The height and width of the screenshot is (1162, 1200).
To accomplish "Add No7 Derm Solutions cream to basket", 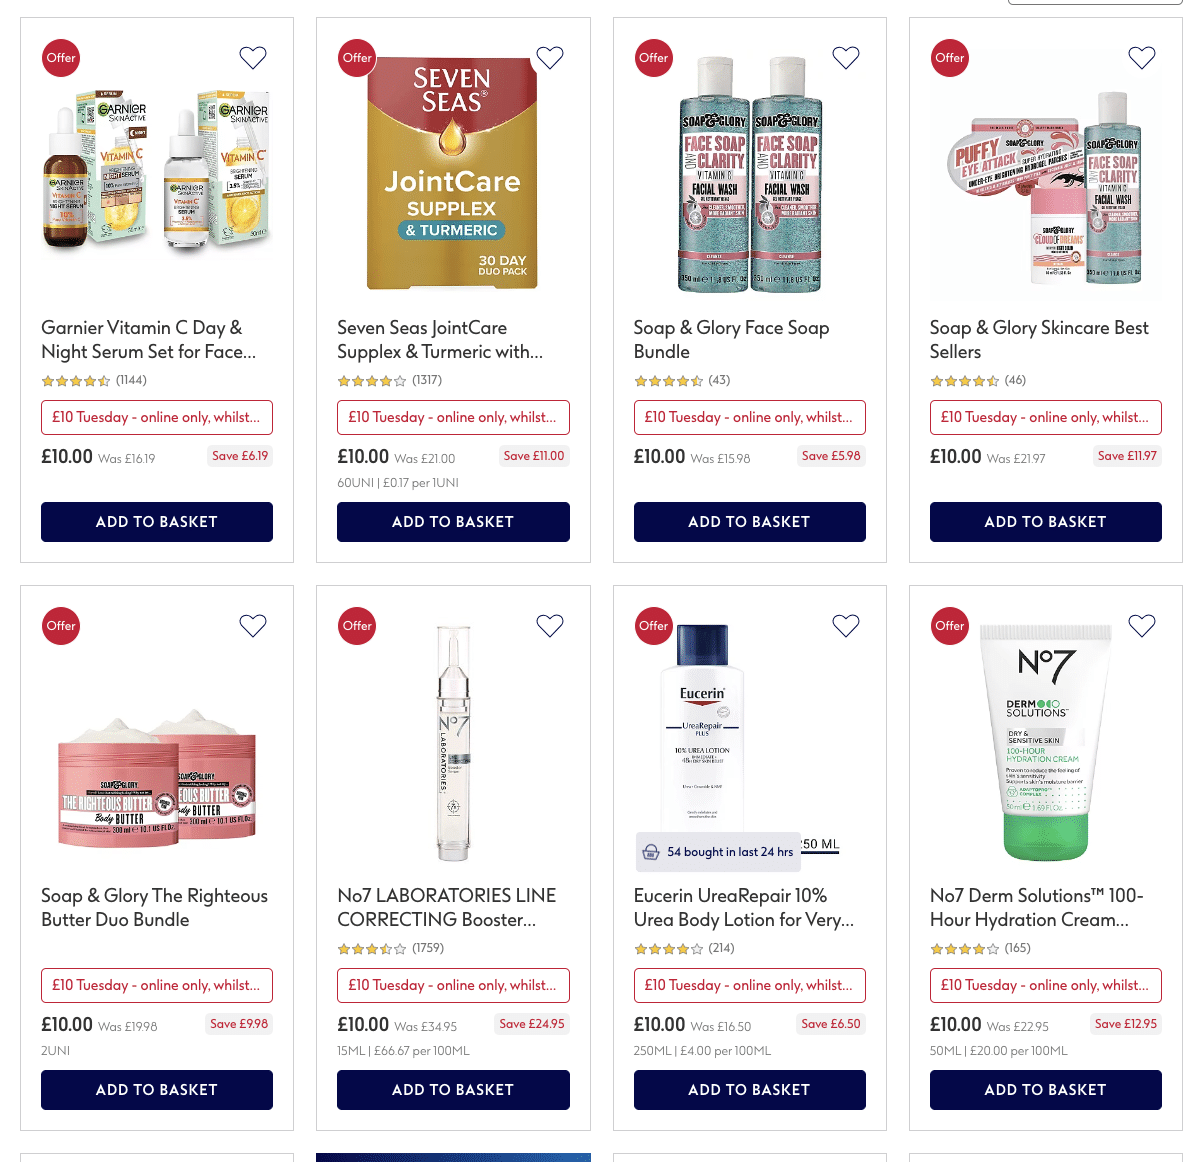I will pos(1046,1090).
